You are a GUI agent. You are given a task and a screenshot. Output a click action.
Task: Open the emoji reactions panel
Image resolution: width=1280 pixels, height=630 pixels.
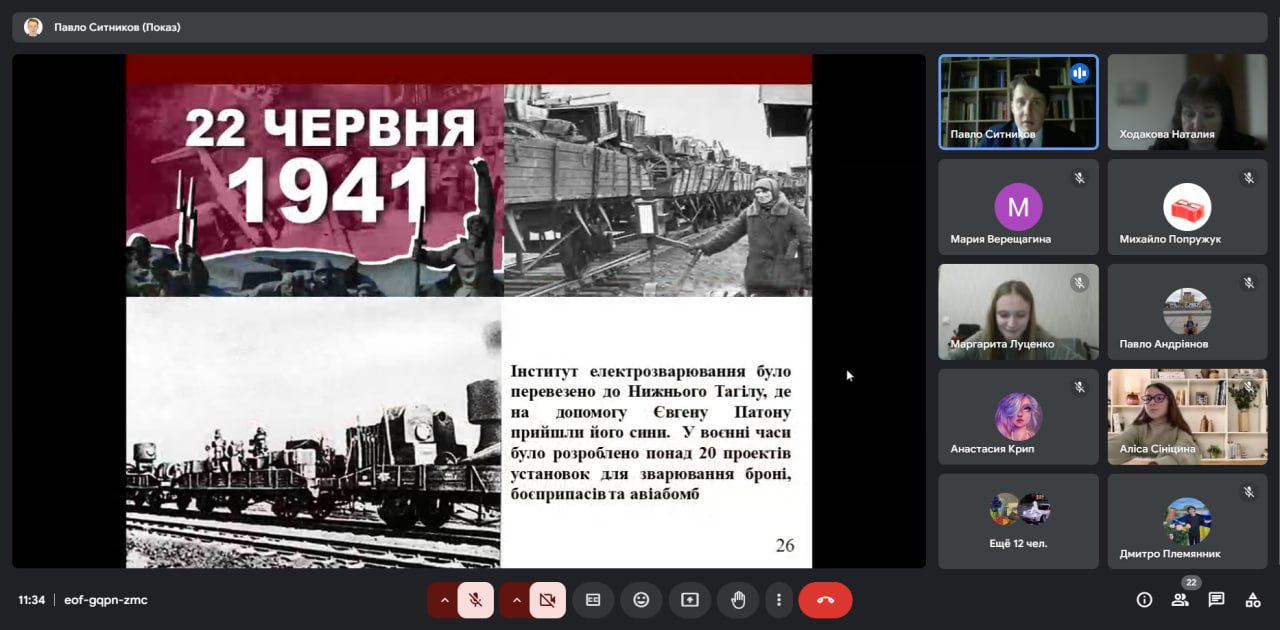[641, 600]
